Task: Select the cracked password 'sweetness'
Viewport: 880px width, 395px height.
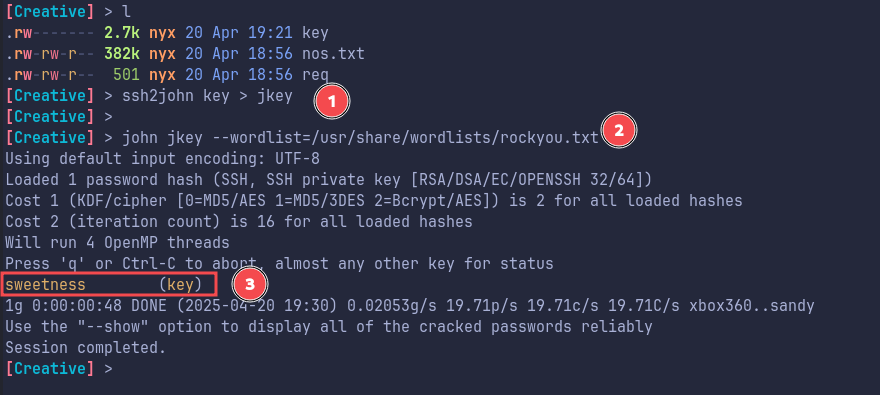Action: (45, 285)
